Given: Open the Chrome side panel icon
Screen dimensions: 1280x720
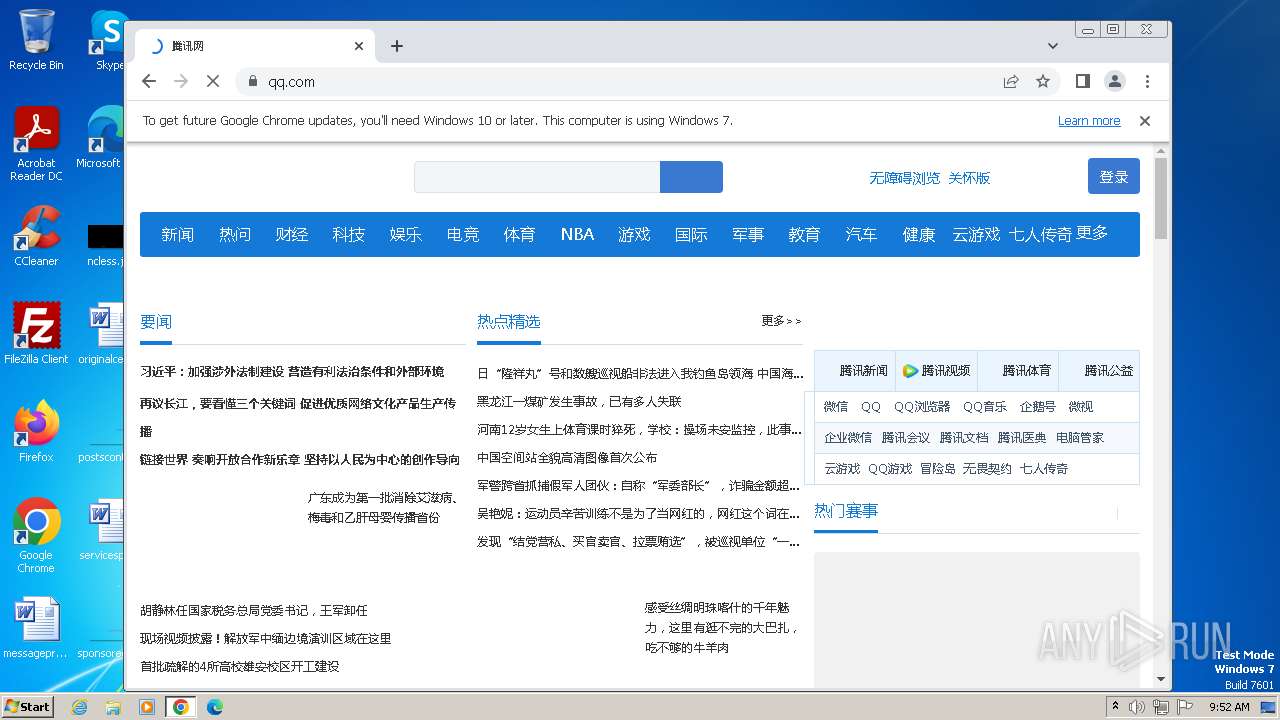Looking at the screenshot, I should click(x=1082, y=82).
